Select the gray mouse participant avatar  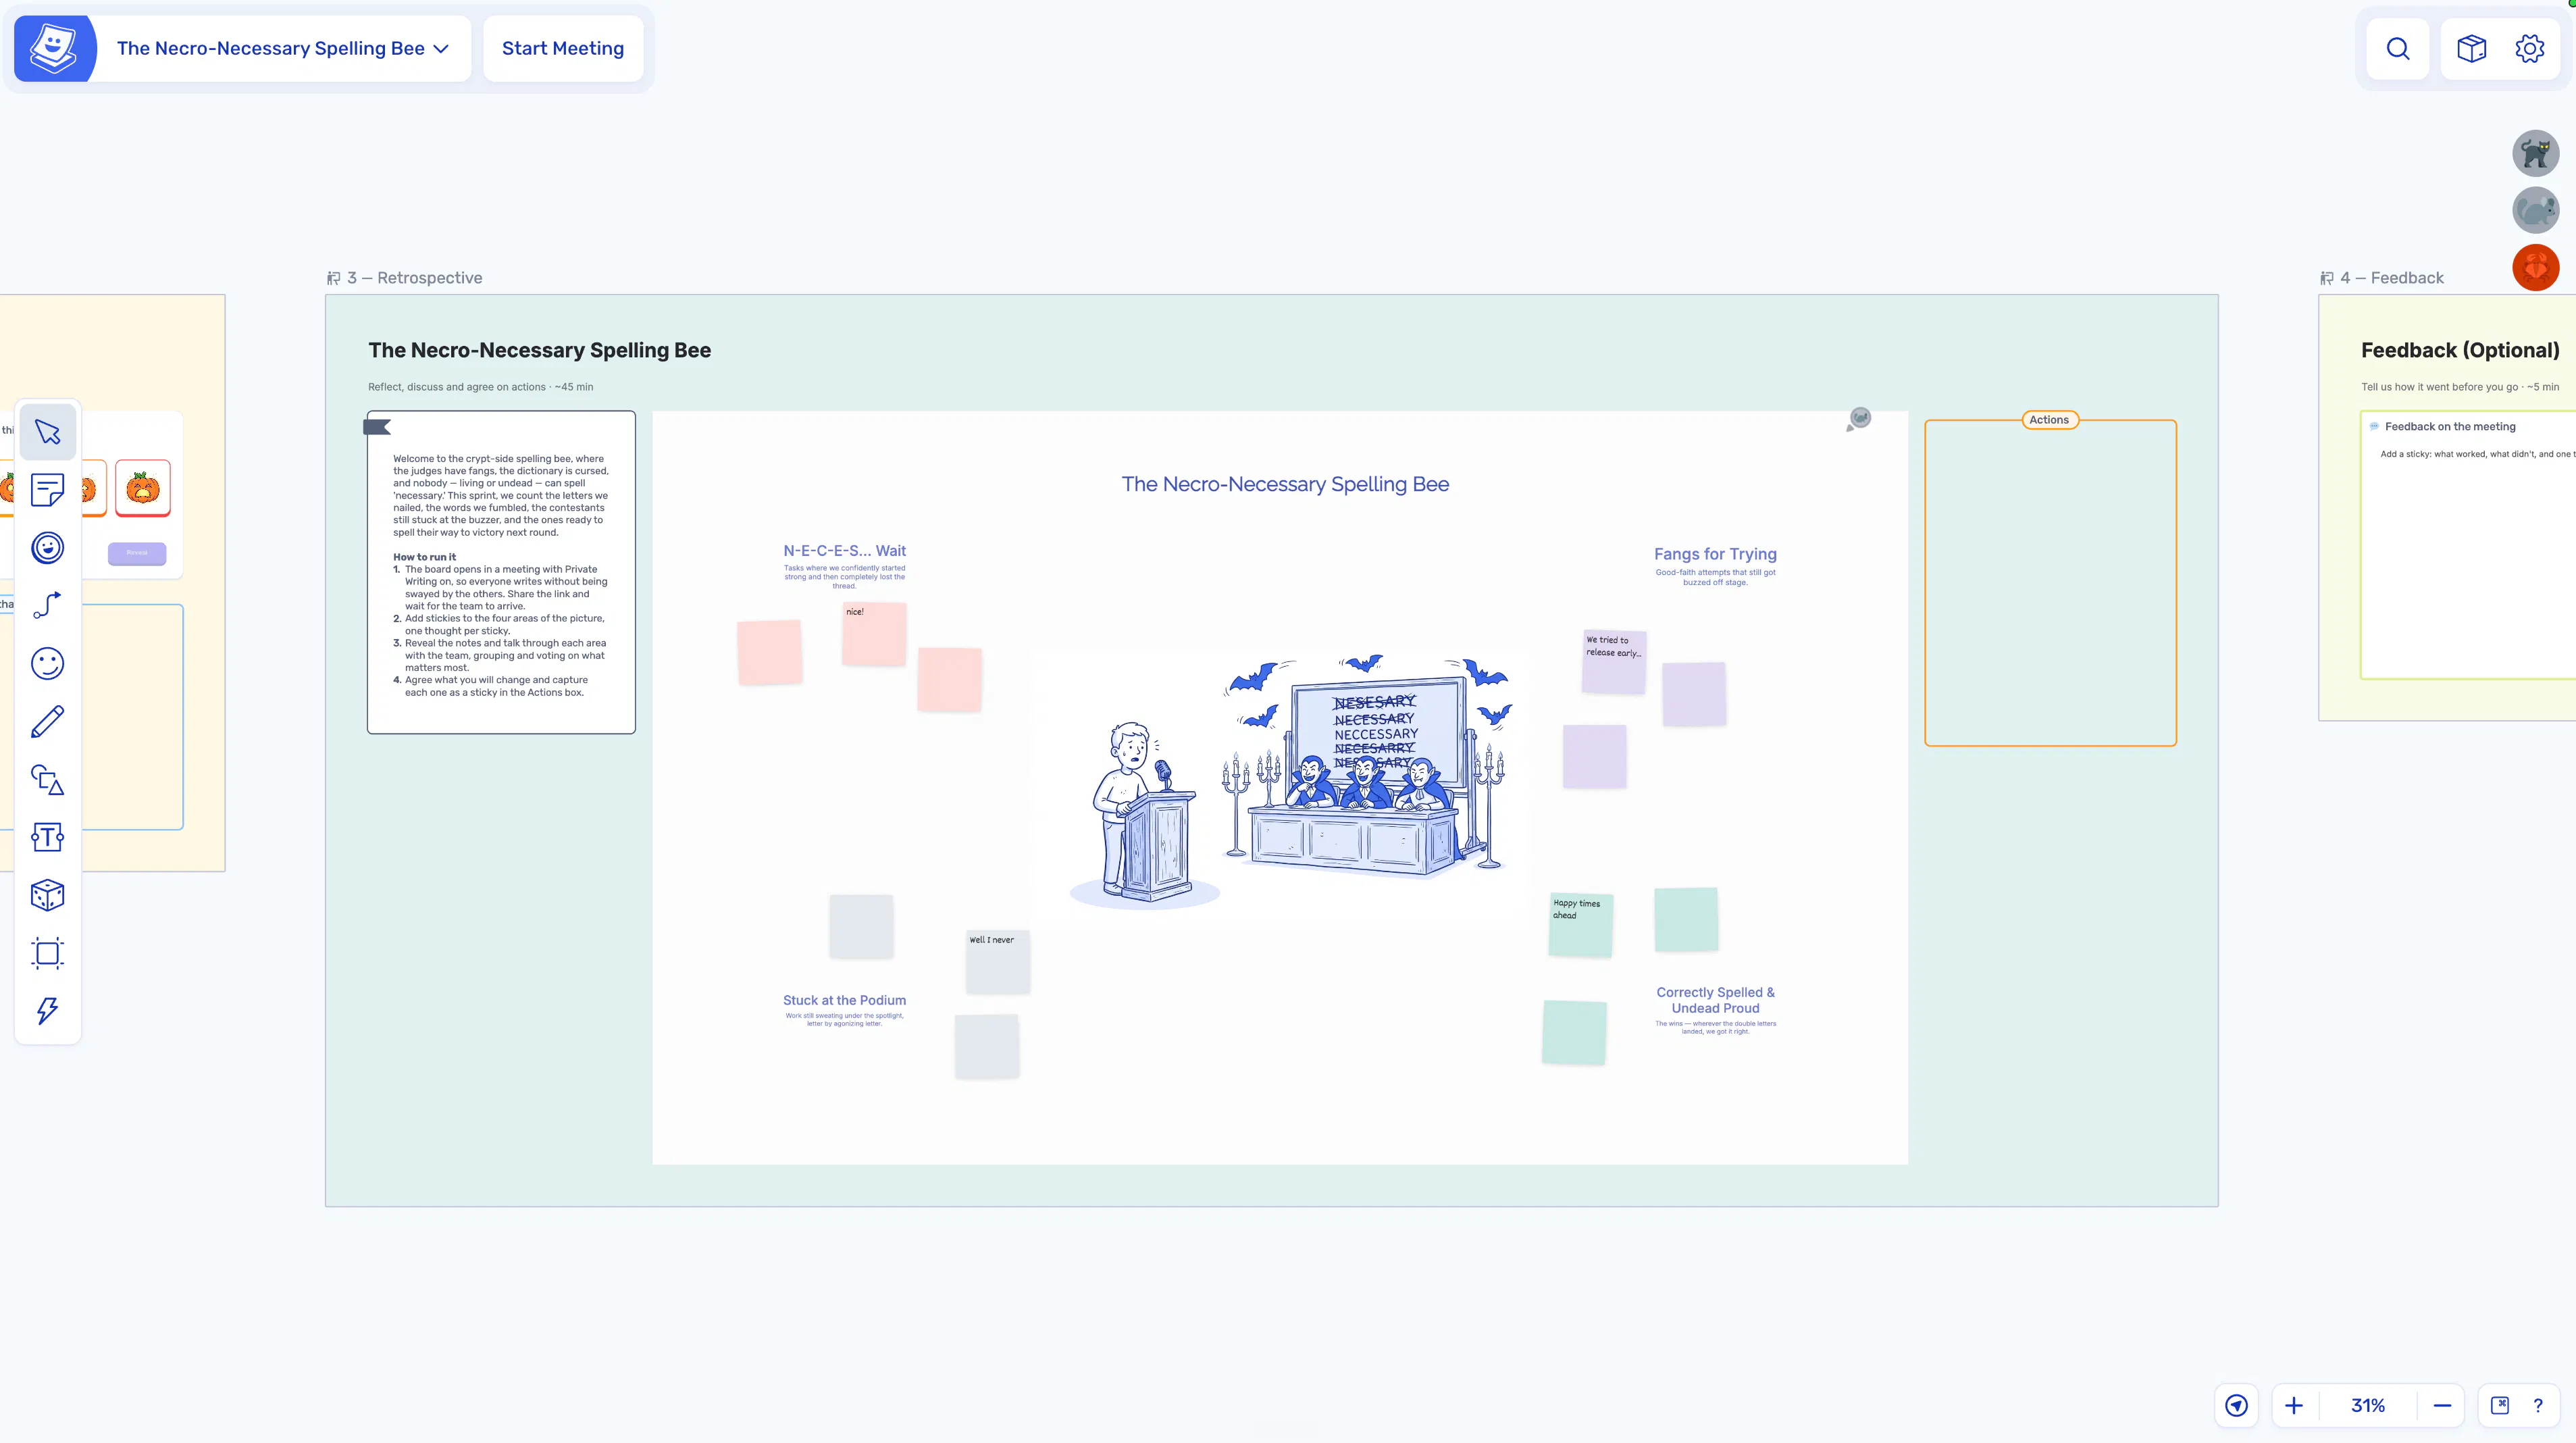click(2536, 210)
